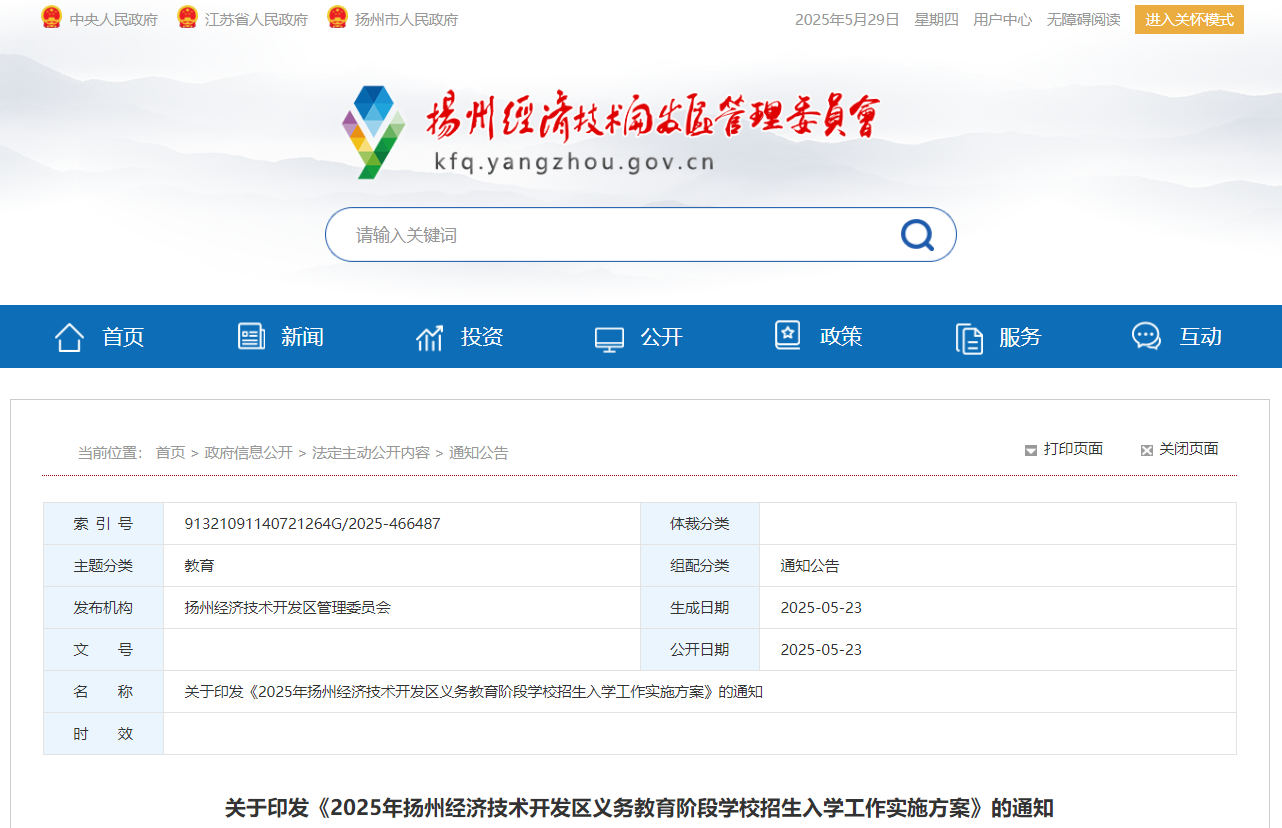Open the 用户中心 link
The image size is (1282, 828).
pos(1002,19)
